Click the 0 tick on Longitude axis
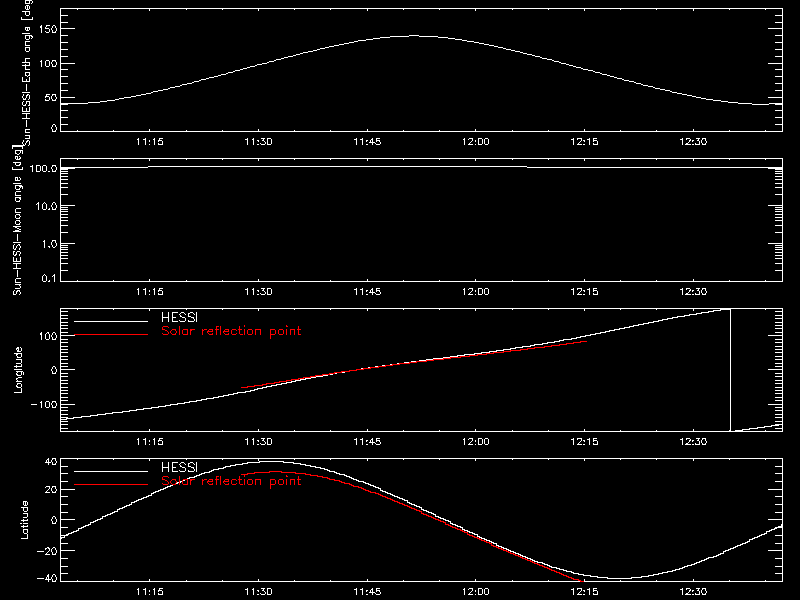The height and width of the screenshot is (600, 800). [54, 370]
